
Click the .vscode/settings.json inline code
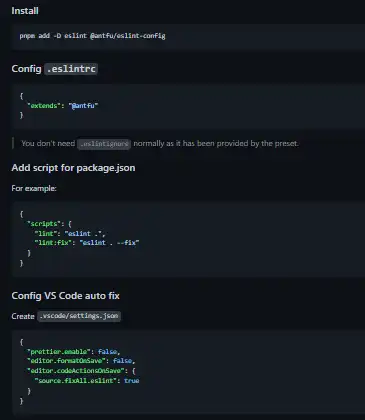[79, 316]
